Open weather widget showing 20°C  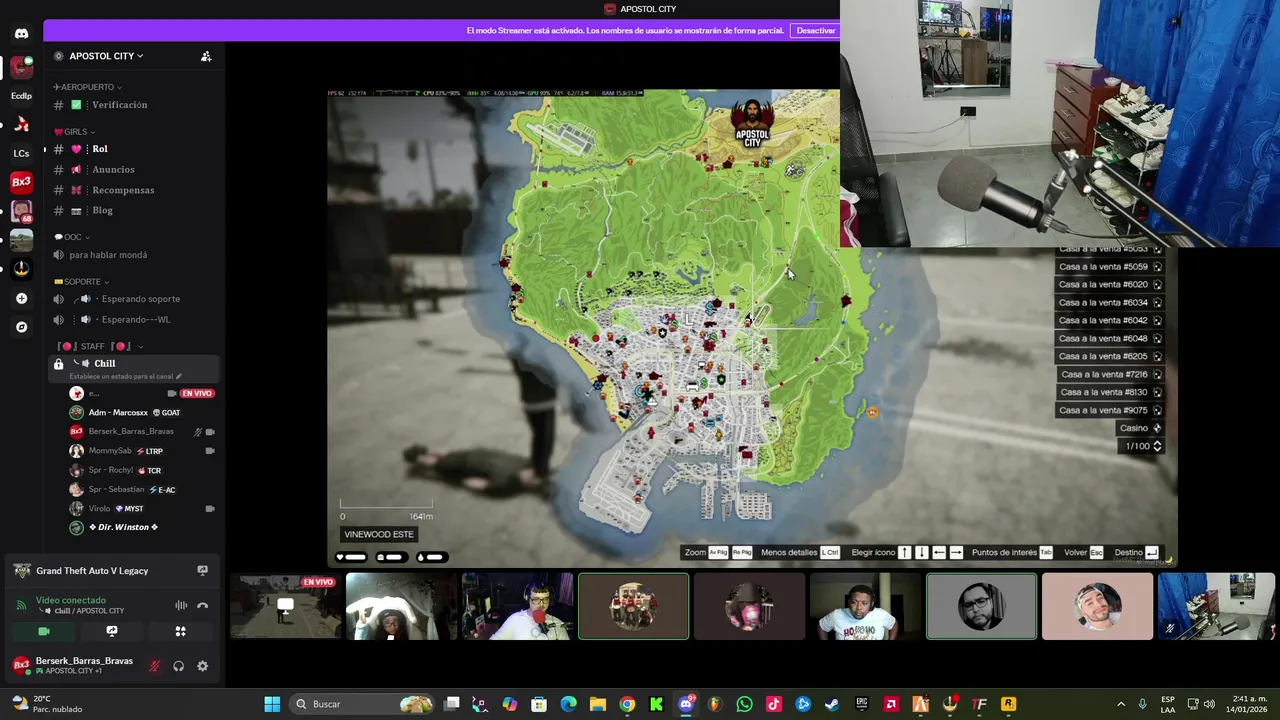48,704
